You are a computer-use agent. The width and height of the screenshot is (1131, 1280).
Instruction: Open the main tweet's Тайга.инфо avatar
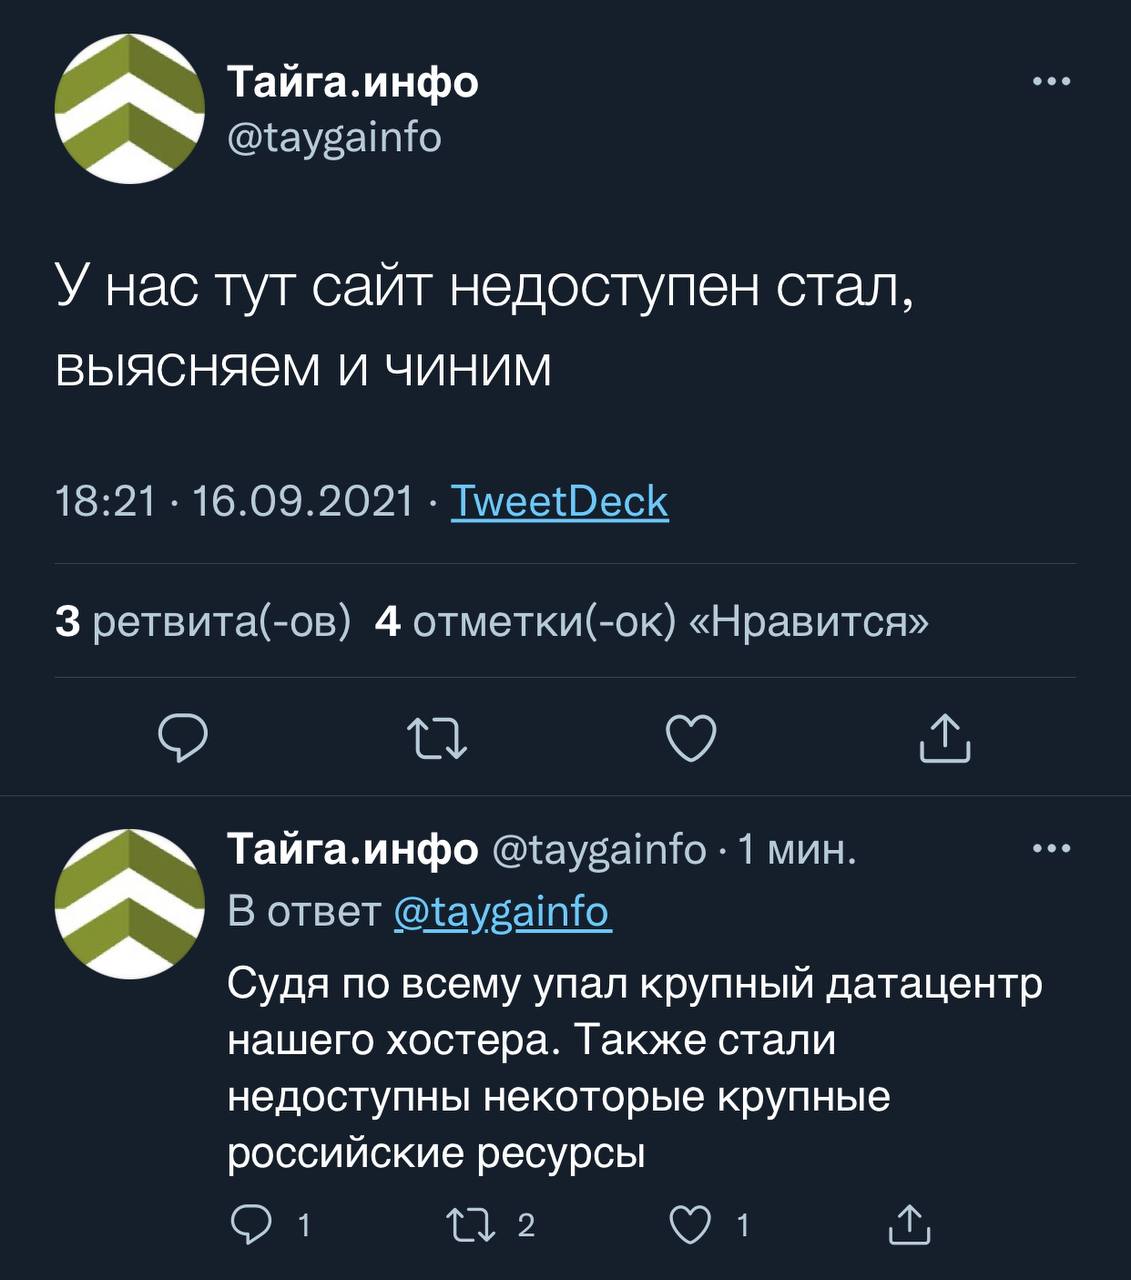click(x=129, y=108)
